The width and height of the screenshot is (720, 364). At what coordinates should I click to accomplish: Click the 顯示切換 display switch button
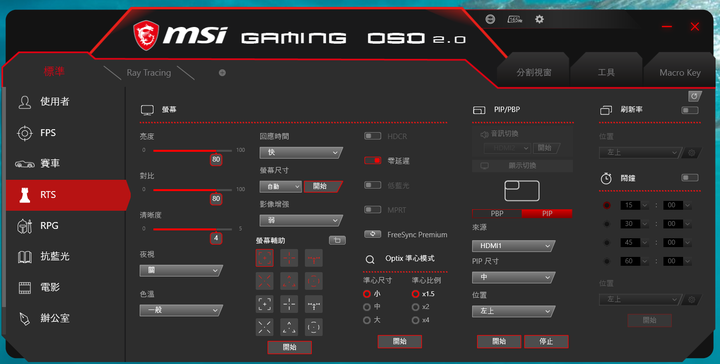tap(522, 166)
